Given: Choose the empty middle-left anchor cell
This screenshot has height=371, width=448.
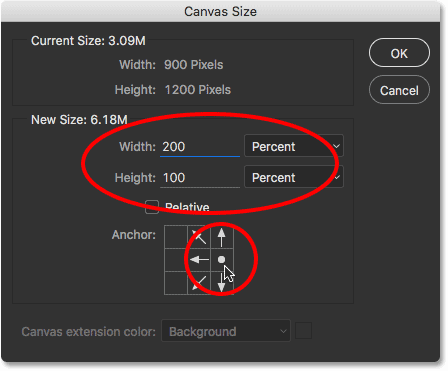Looking at the screenshot, I should point(176,260).
